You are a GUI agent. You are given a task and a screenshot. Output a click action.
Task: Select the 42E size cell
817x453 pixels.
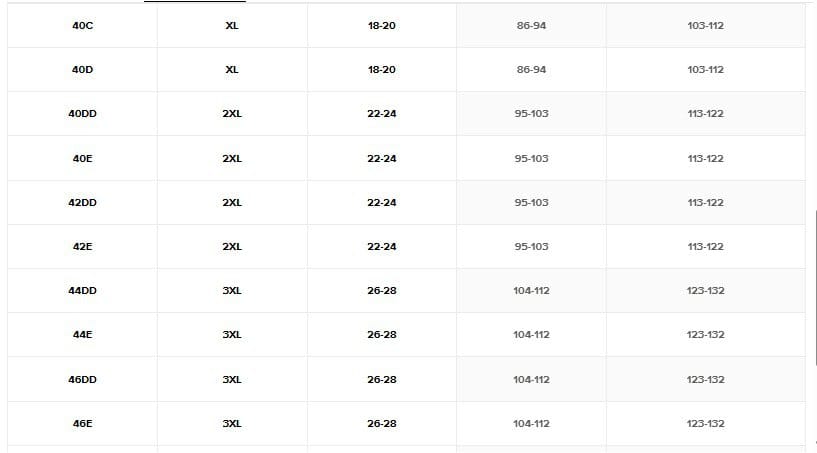(x=83, y=246)
